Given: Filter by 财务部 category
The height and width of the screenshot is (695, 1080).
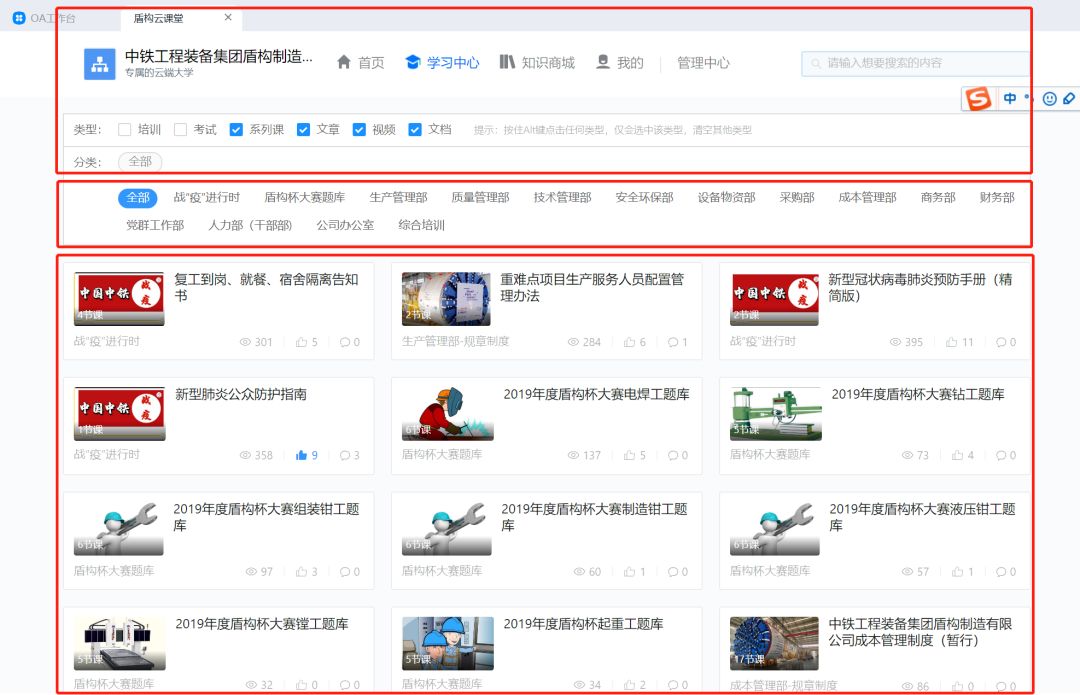Looking at the screenshot, I should (997, 198).
